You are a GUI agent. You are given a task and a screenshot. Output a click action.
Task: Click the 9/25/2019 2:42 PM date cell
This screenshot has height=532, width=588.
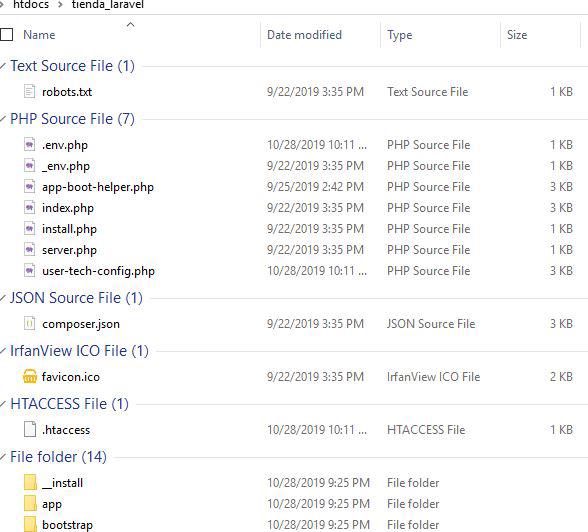(x=315, y=187)
